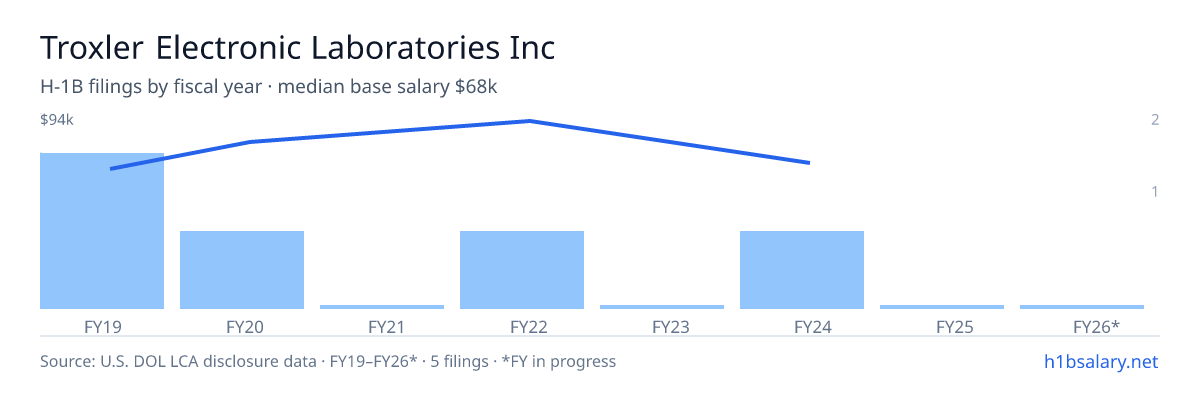Image resolution: width=1200 pixels, height=400 pixels.
Task: Click the salary line peak above FY22
Action: (528, 121)
